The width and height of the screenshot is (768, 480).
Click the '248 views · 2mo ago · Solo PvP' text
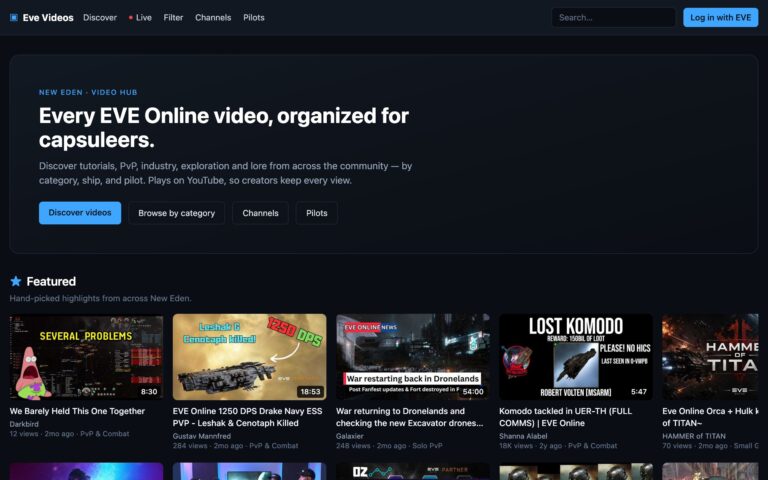(x=389, y=446)
